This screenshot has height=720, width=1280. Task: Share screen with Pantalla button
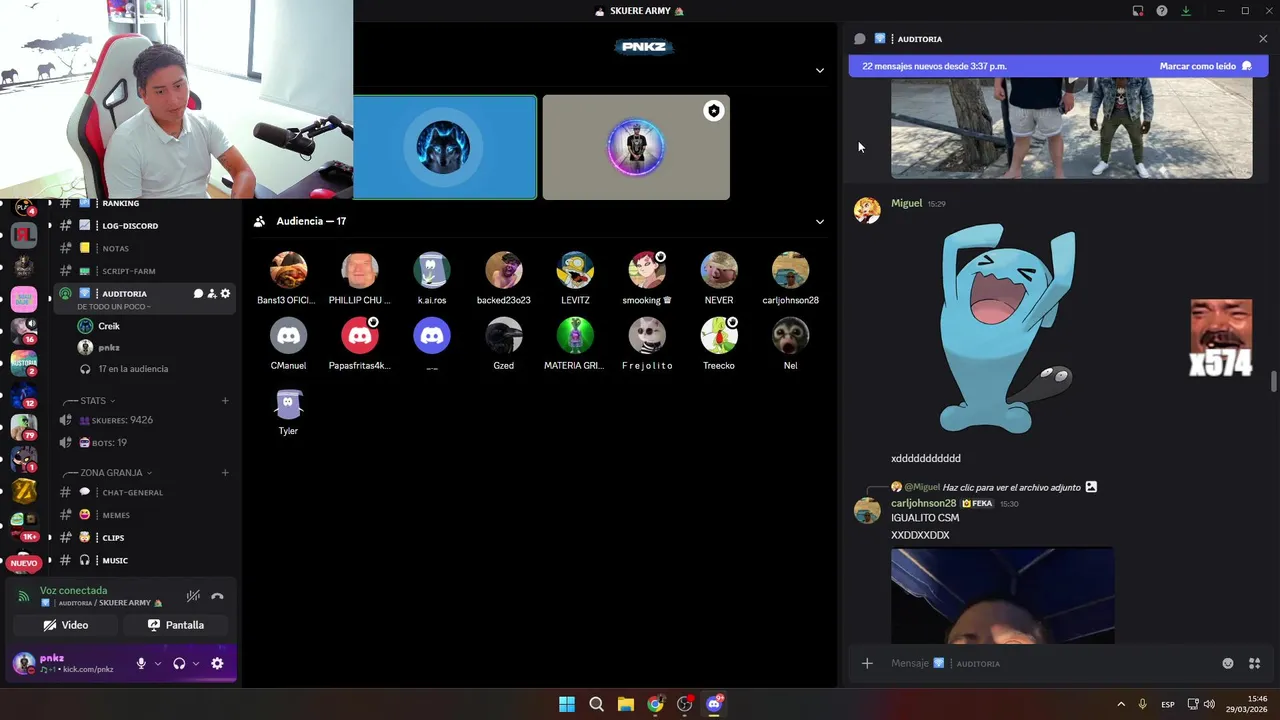(176, 625)
